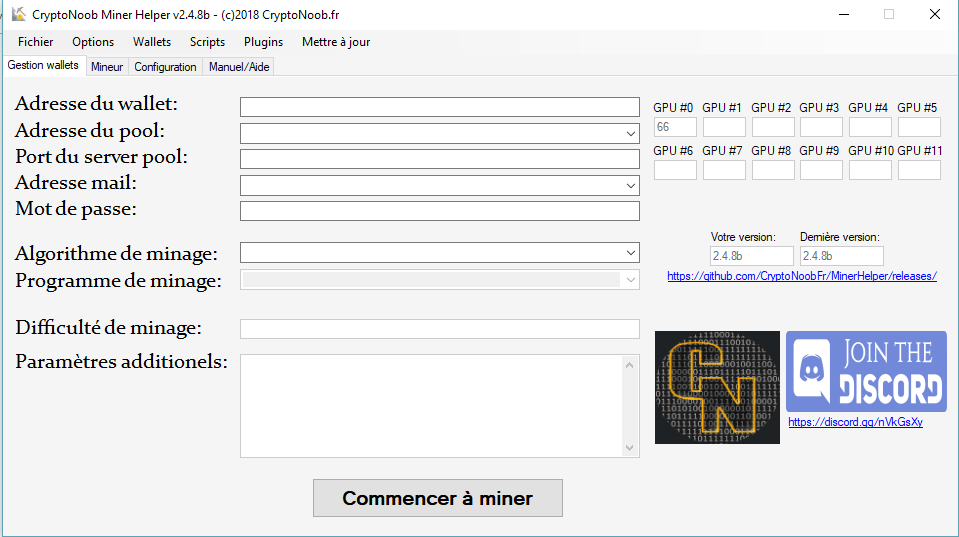Click the GPU #2 input field

coord(773,127)
